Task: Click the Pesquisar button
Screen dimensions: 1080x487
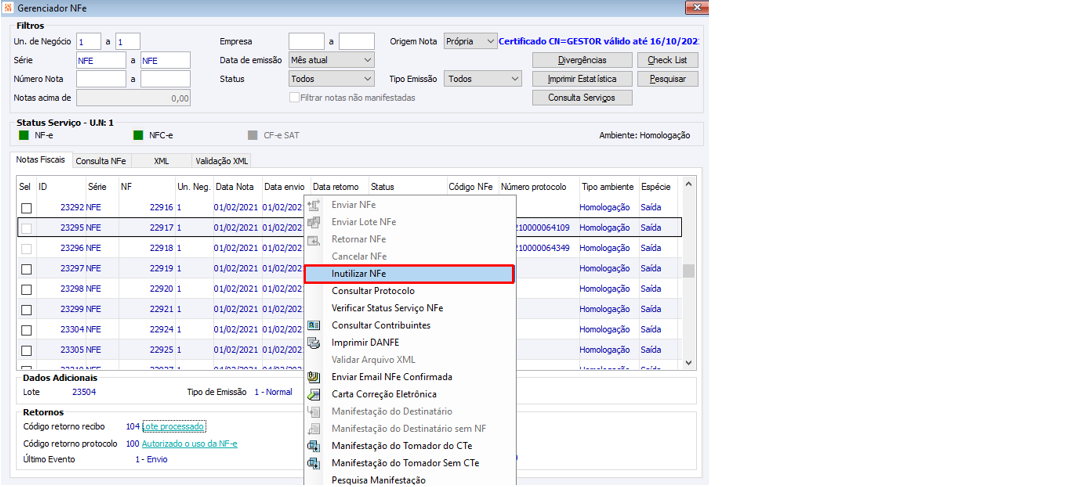Action: pos(667,79)
